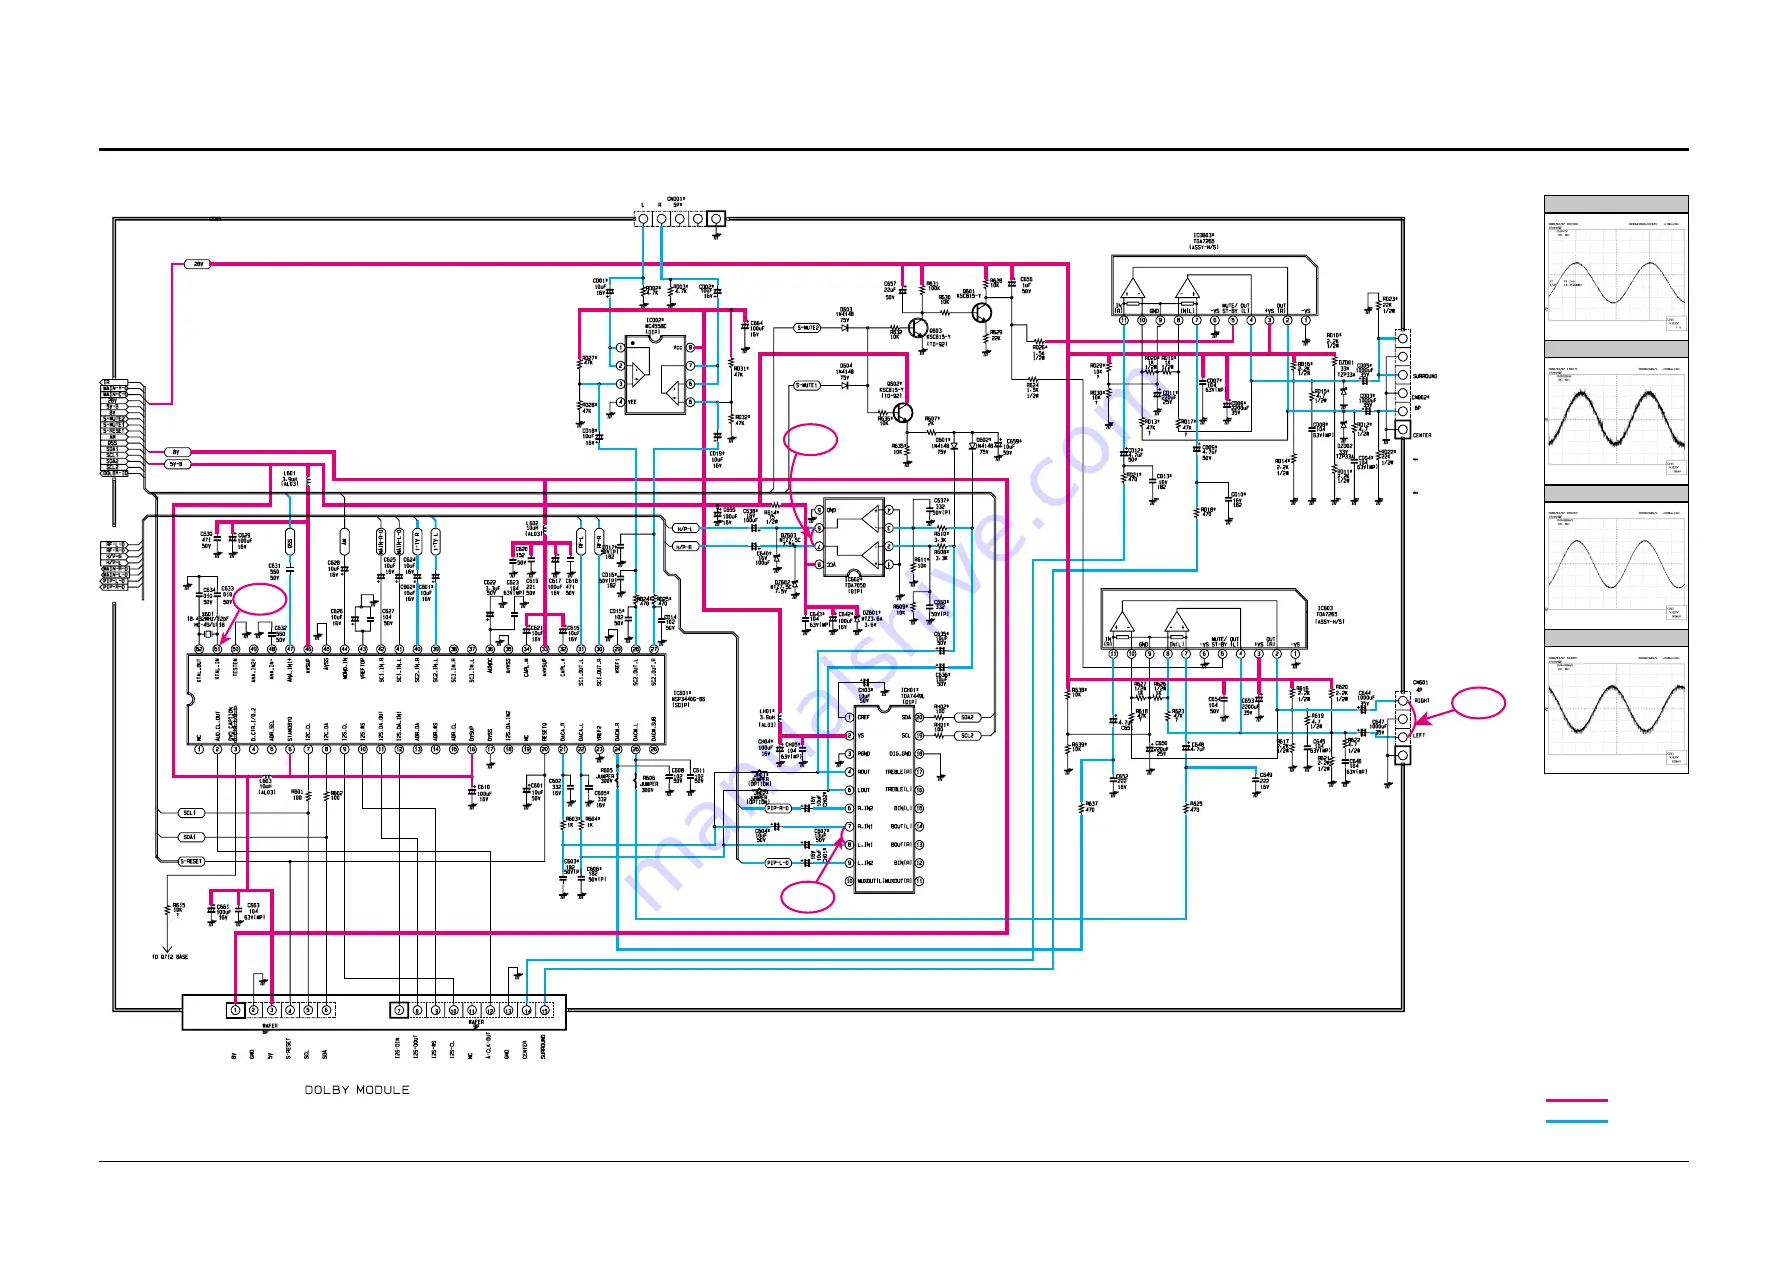Click the CENTER label under wafer connector
Viewport: 1787px width, 1263px height.
click(x=525, y=1050)
